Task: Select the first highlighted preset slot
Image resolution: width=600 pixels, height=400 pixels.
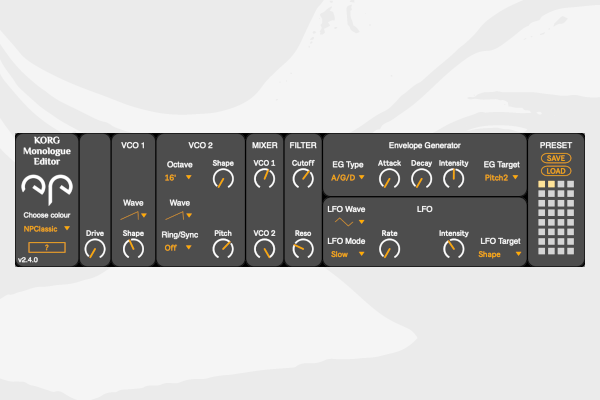Action: pyautogui.click(x=539, y=185)
